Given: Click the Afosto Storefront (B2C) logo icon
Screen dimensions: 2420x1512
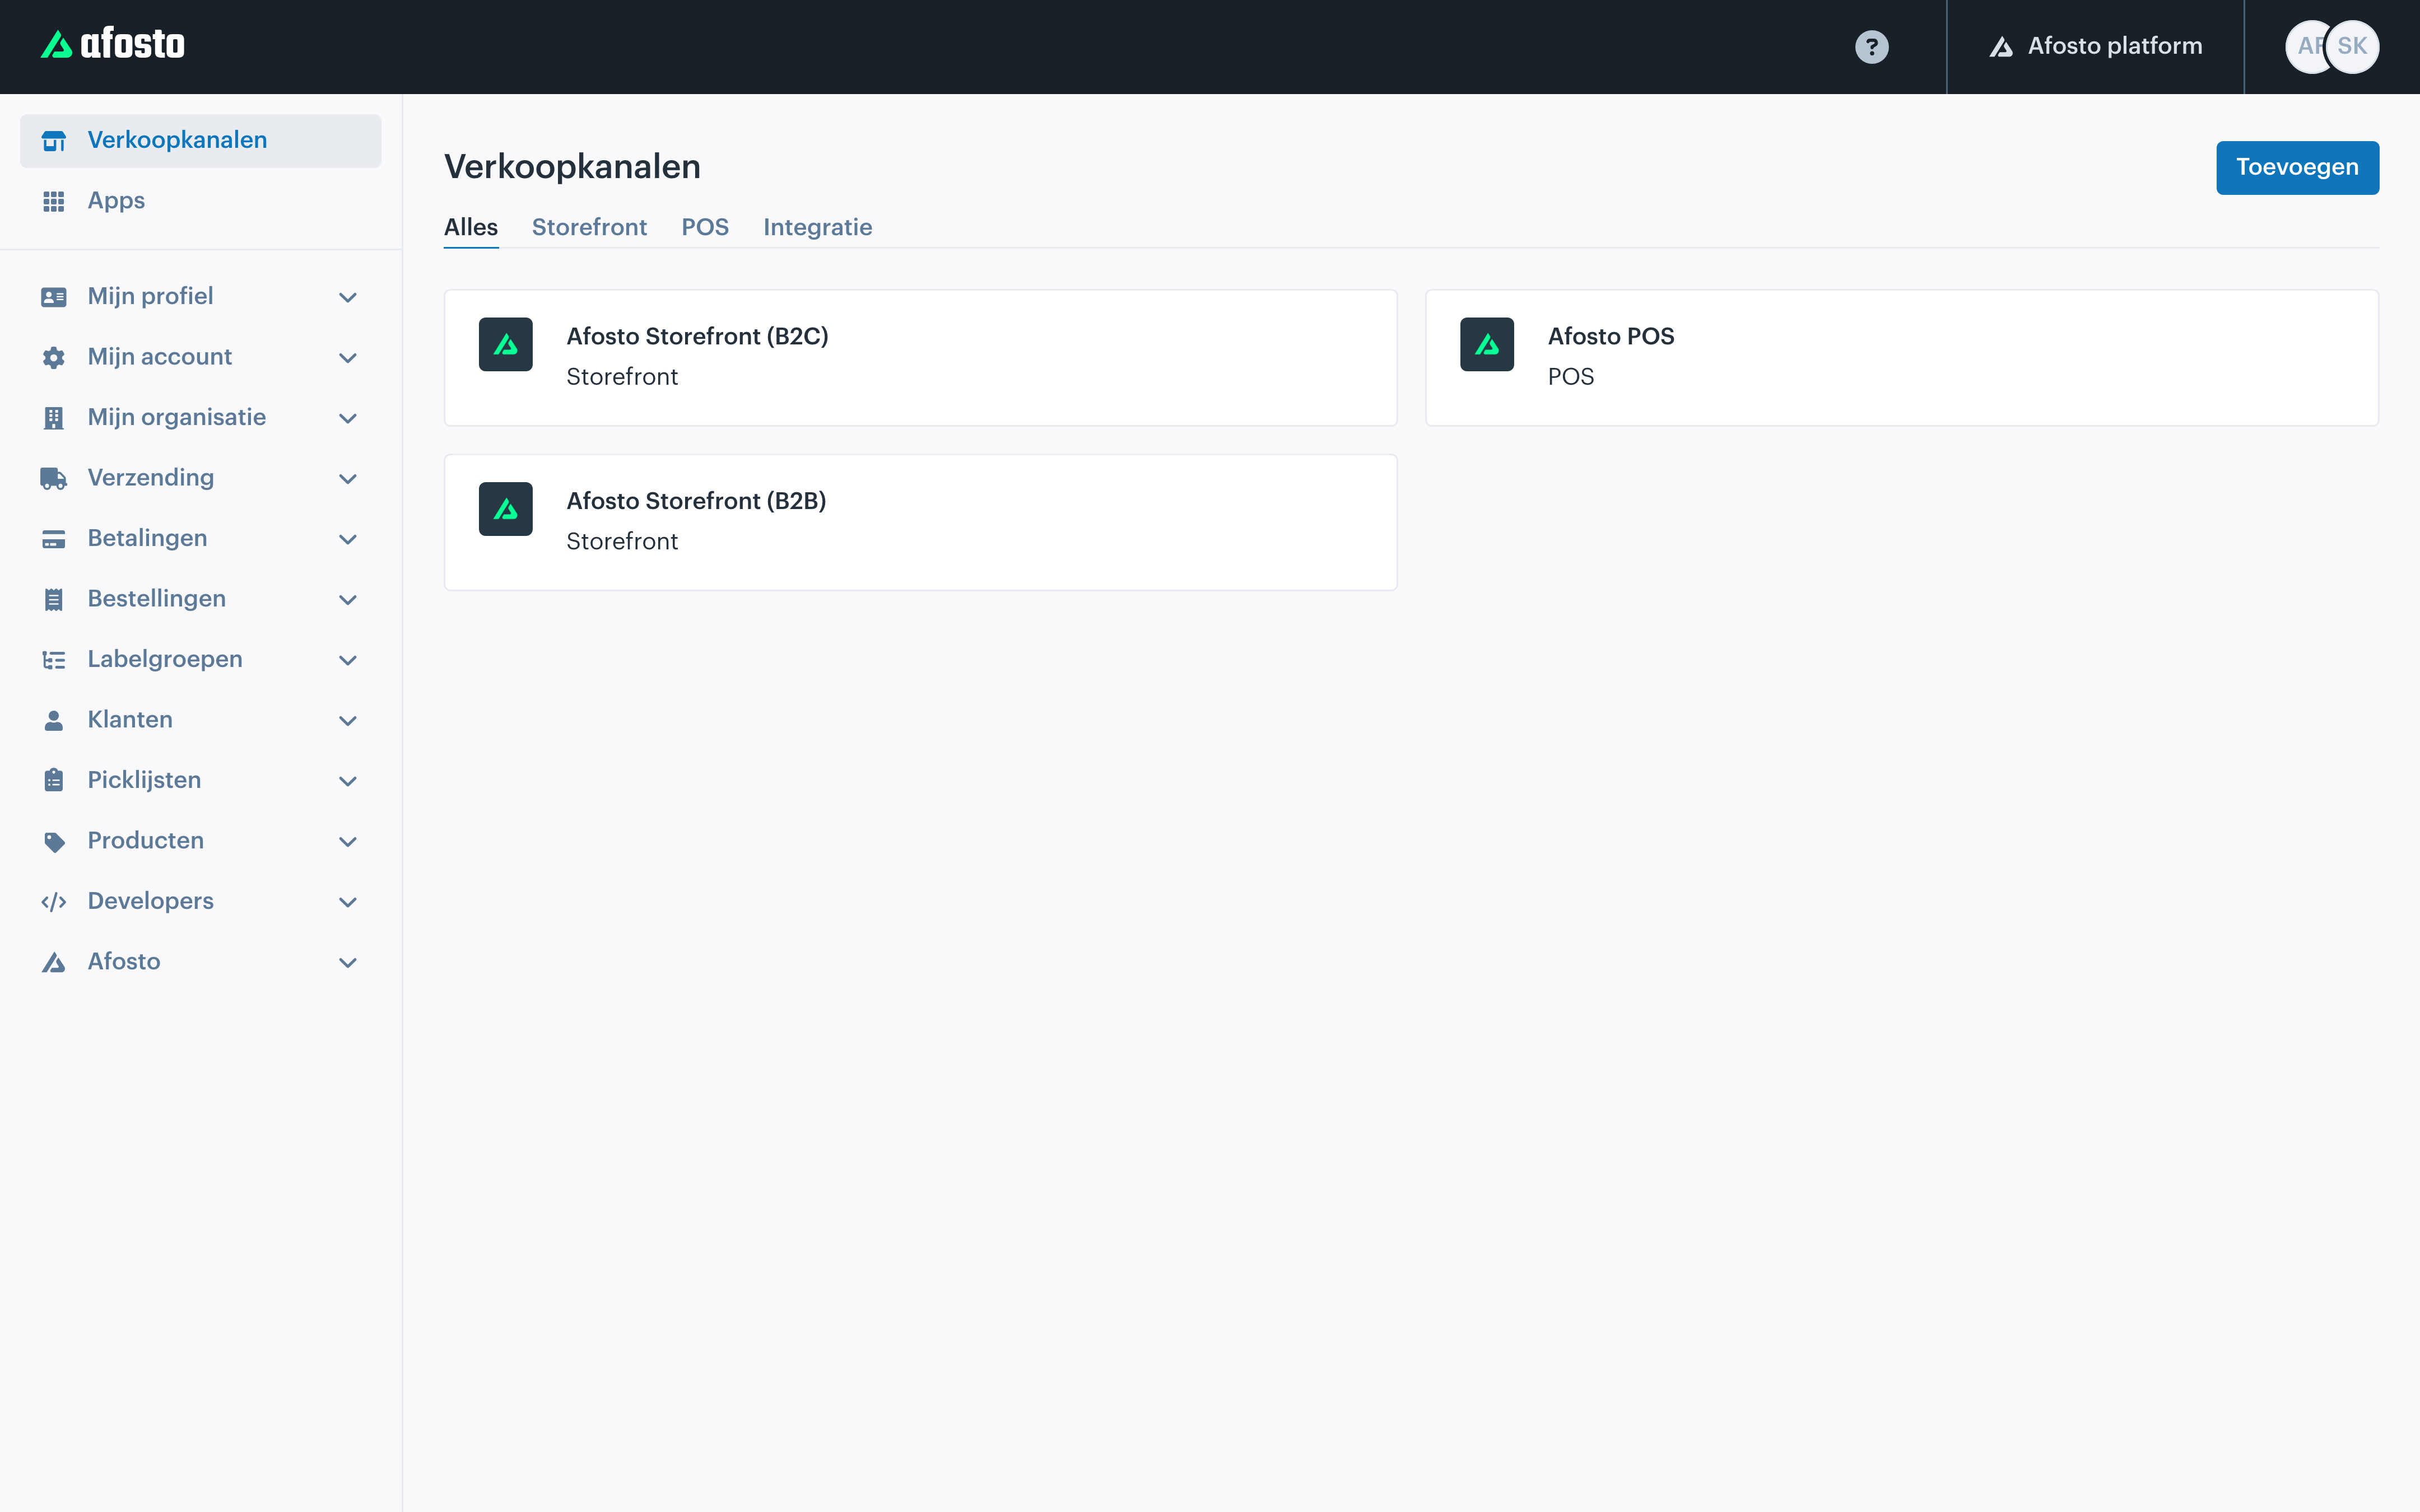Looking at the screenshot, I should 505,344.
